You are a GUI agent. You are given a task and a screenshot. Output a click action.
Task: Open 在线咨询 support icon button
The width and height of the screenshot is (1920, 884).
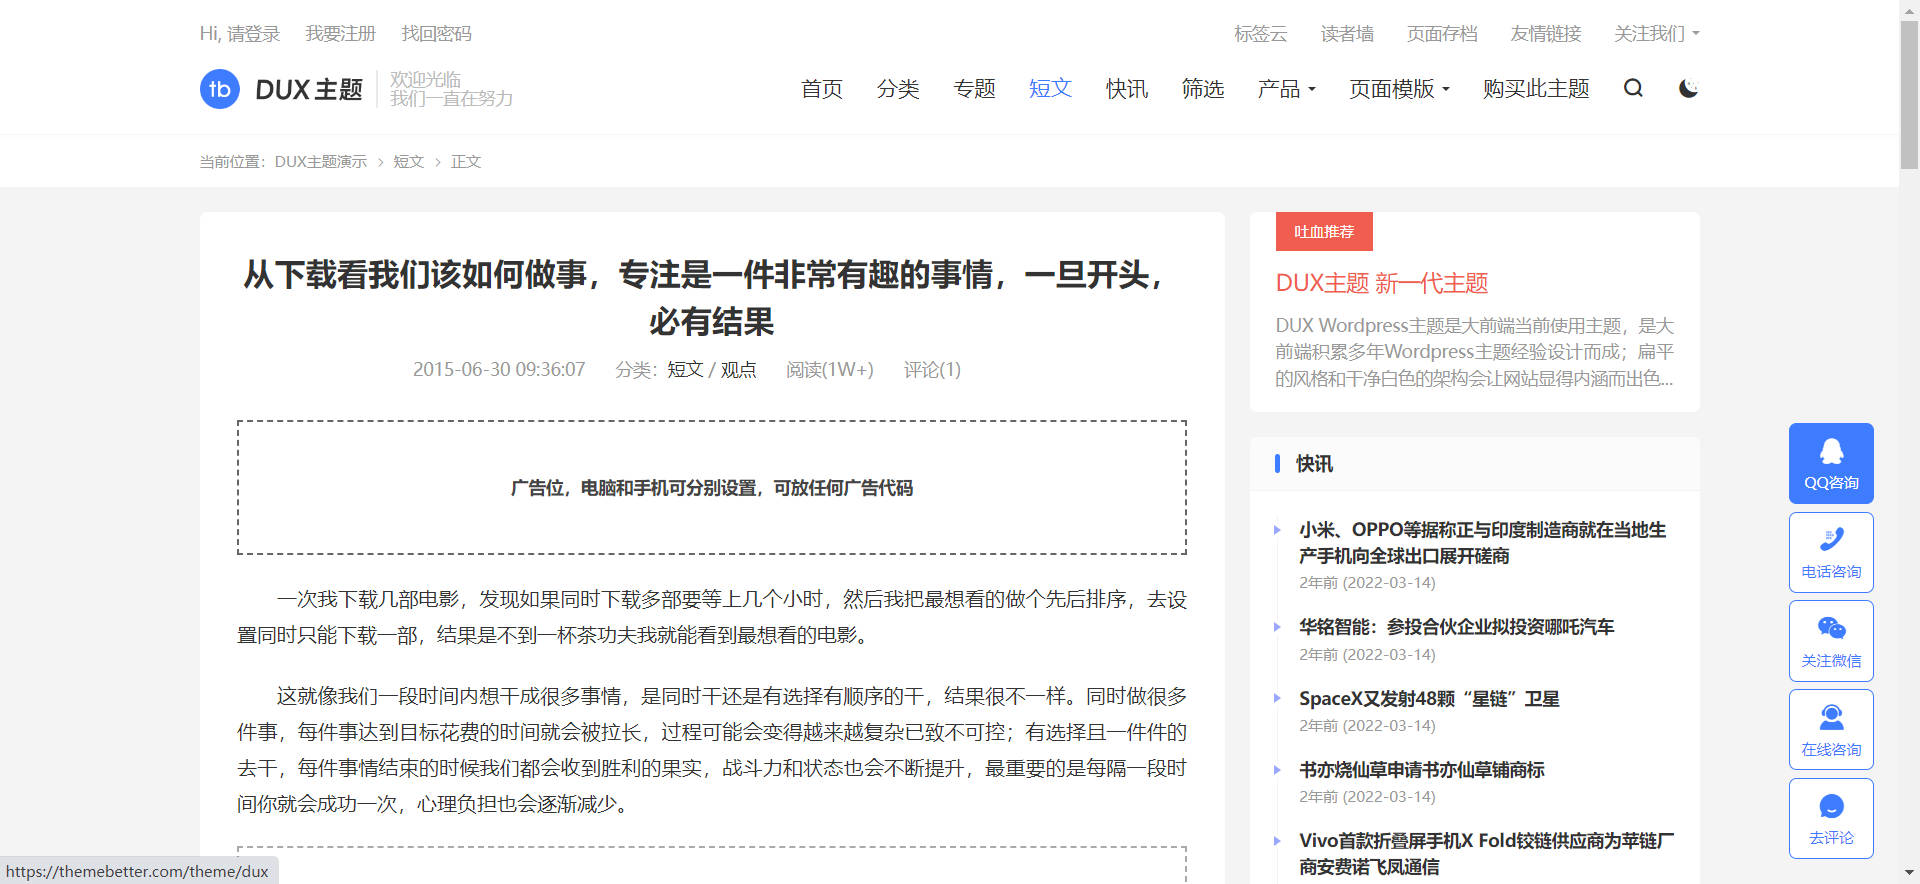point(1831,729)
